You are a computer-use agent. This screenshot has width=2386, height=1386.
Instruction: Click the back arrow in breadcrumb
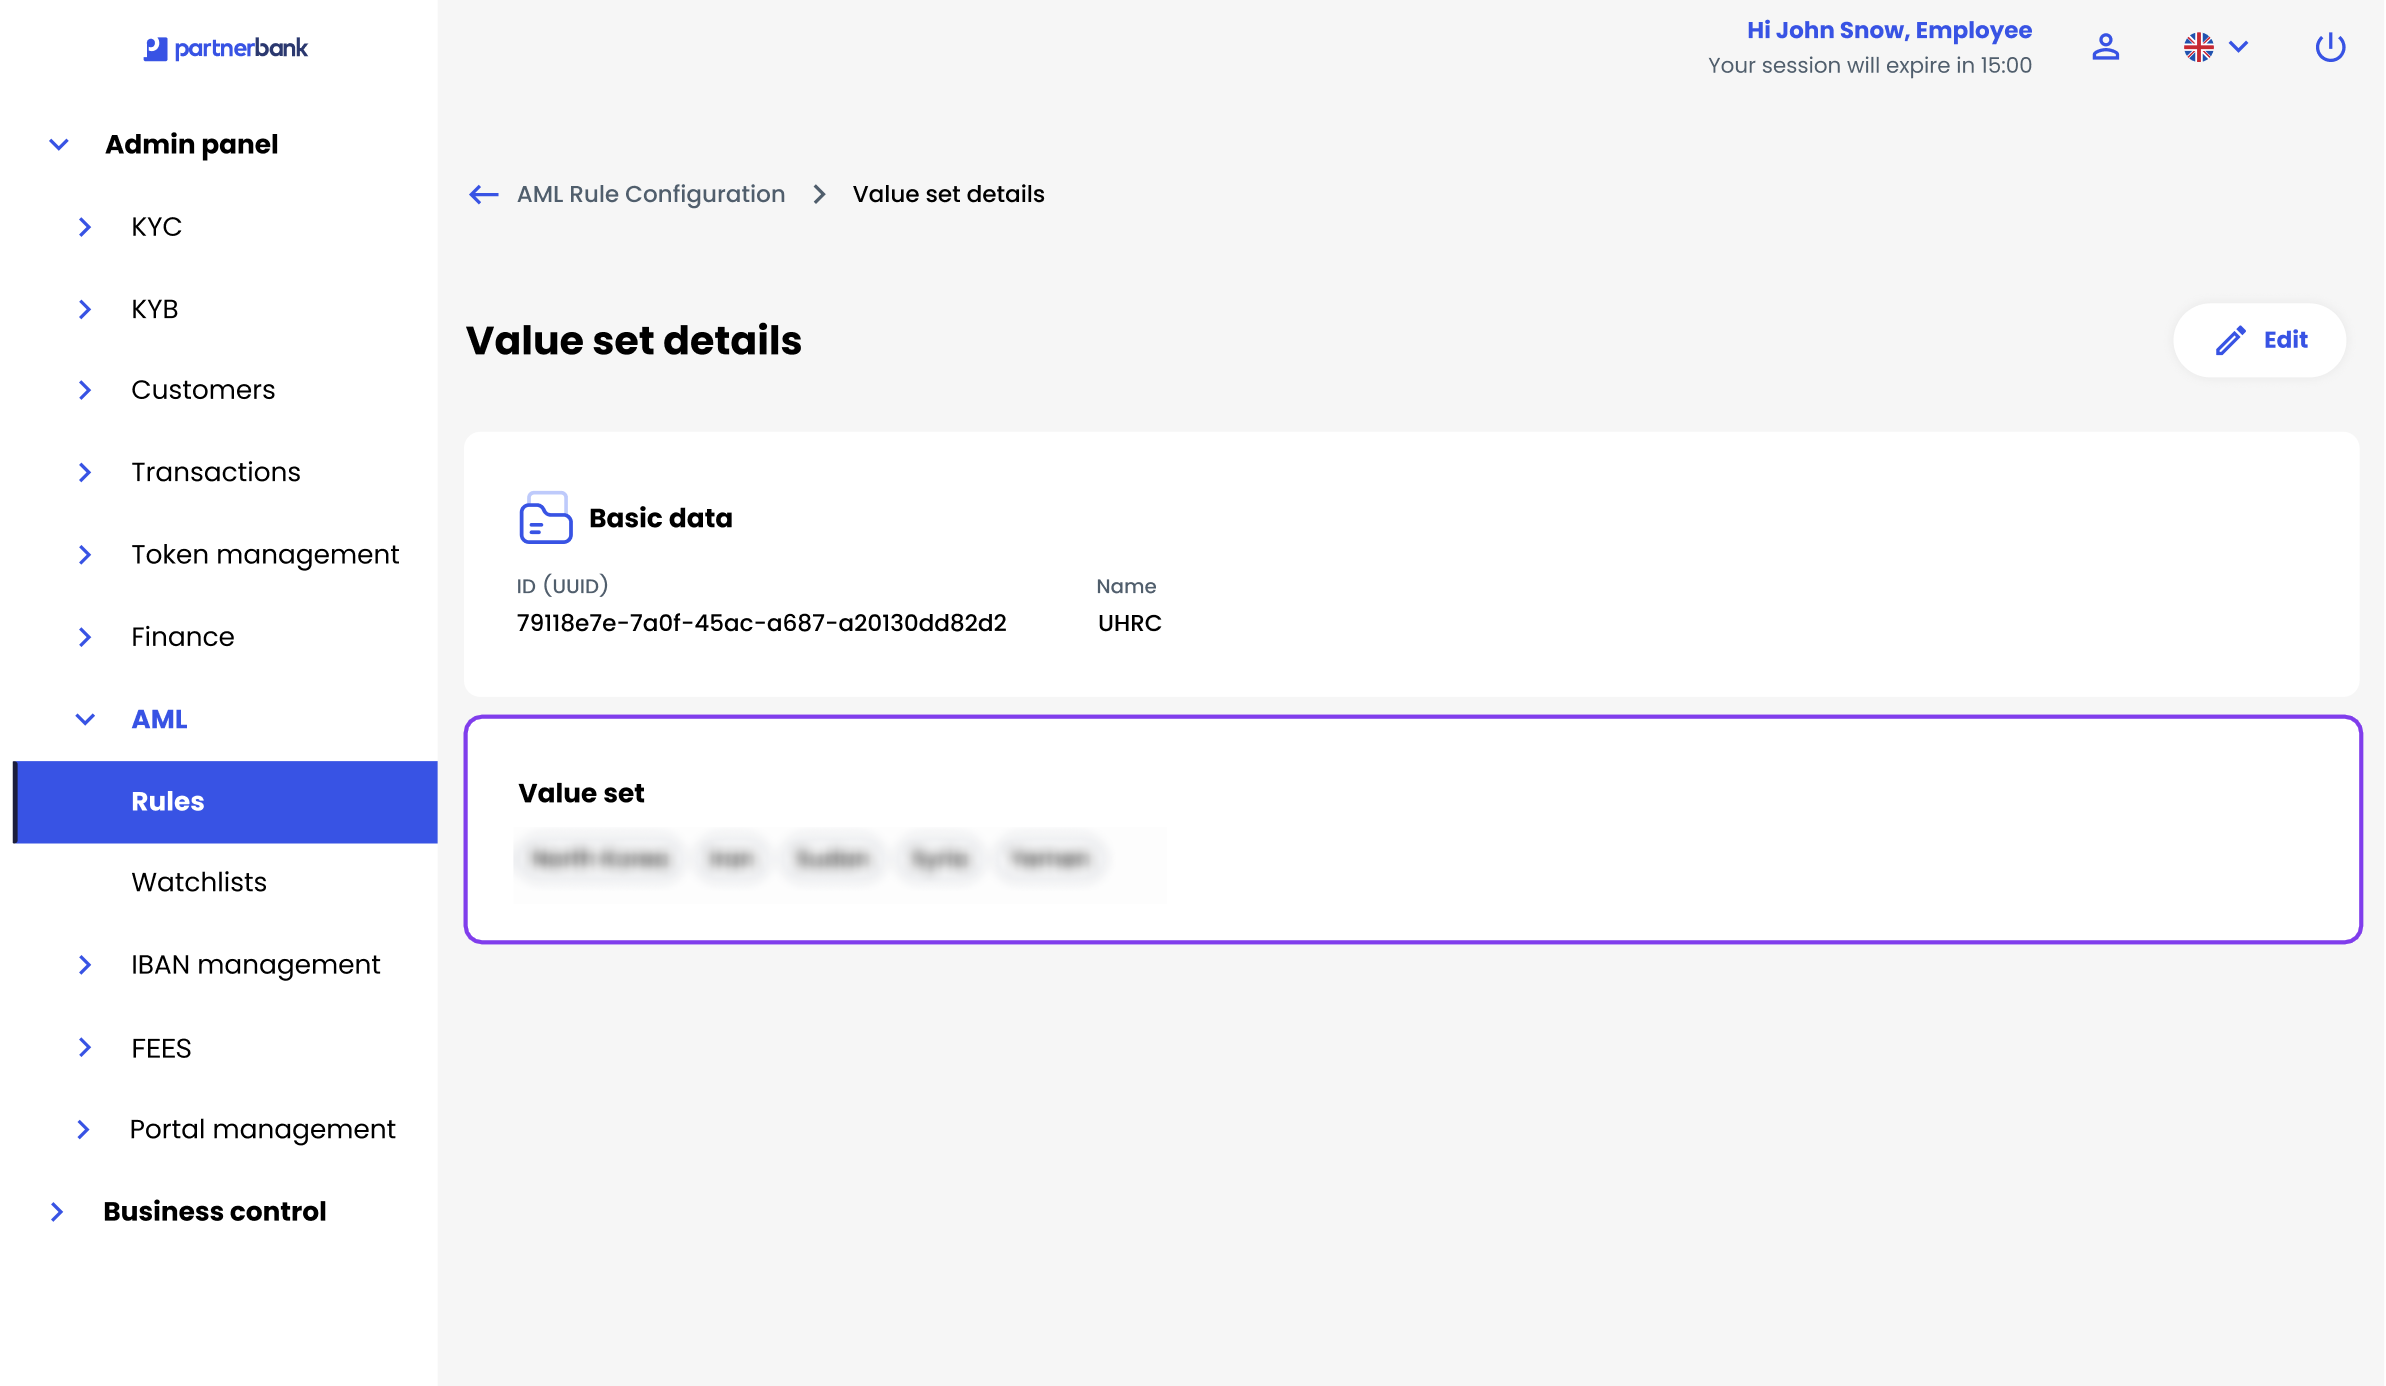(x=484, y=194)
